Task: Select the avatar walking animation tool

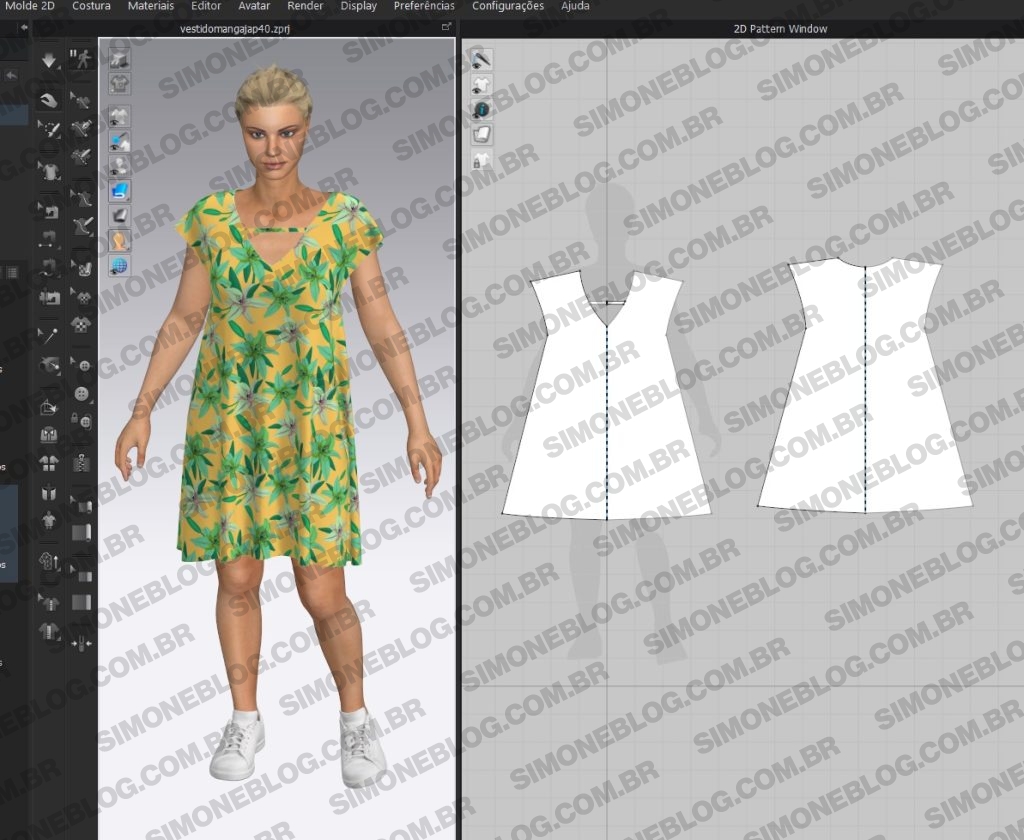Action: 81,61
